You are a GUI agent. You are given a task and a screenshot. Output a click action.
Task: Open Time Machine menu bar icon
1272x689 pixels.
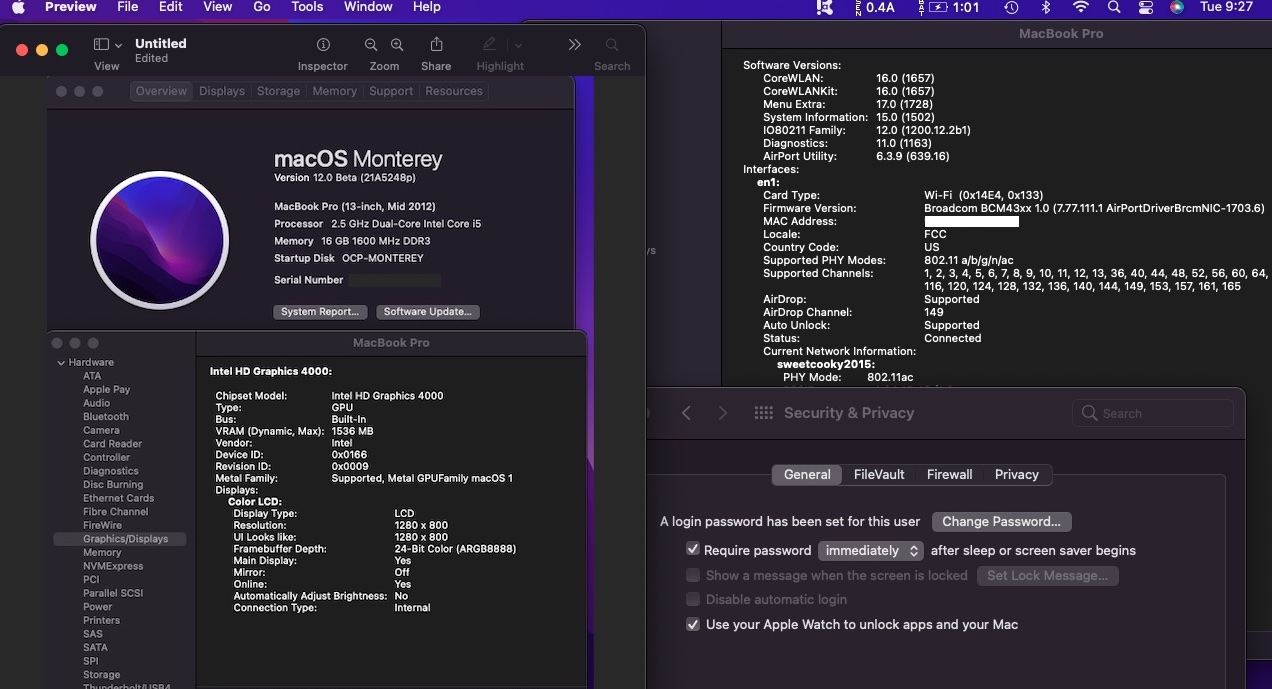[1011, 7]
